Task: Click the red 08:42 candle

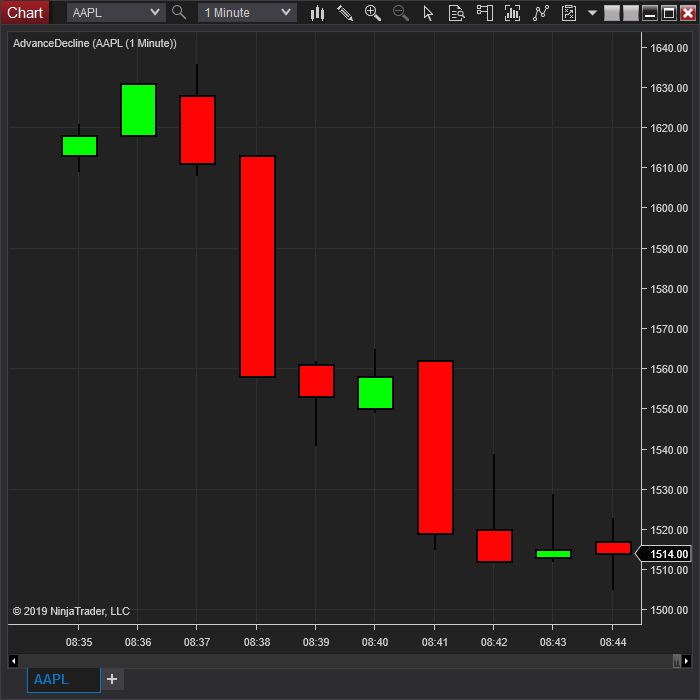Action: 494,546
